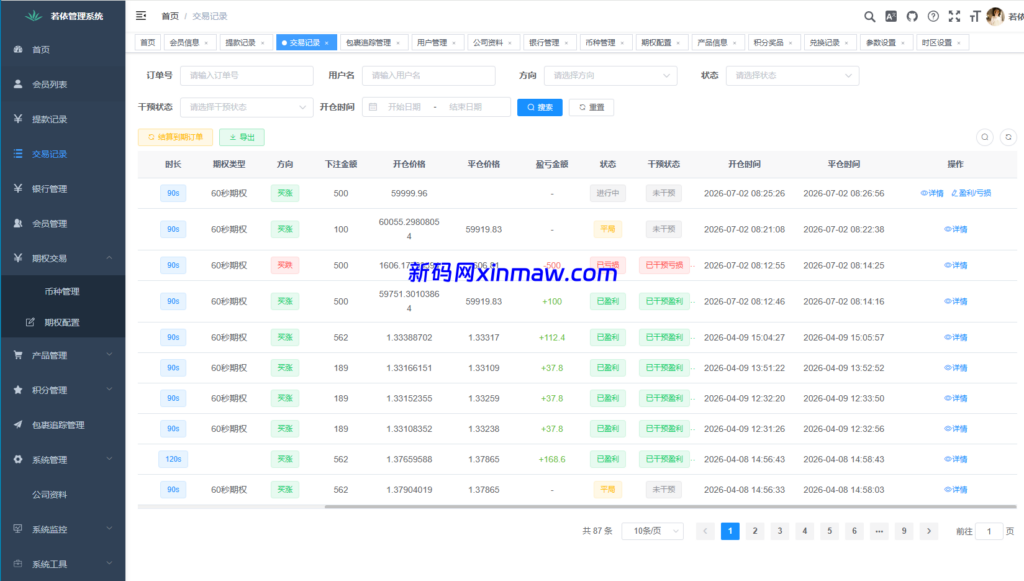1024x581 pixels.
Task: Click 系统工具 toolbox icon in sidebar
Action: (x=18, y=564)
